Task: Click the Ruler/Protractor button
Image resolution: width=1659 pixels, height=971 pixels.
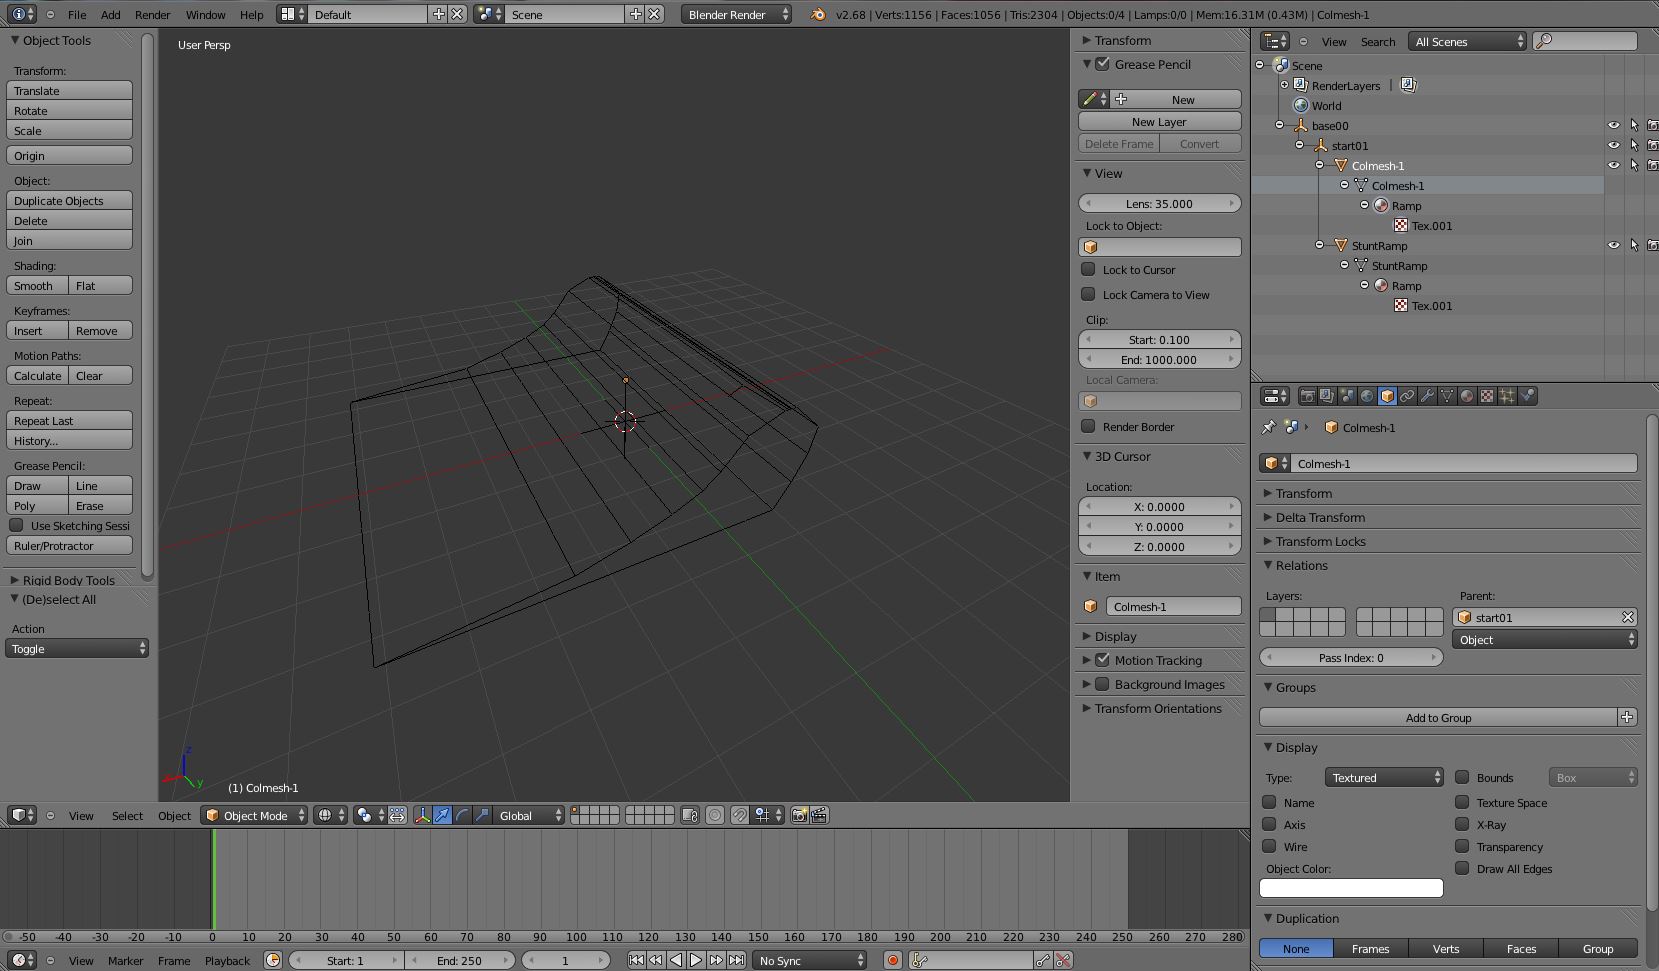Action: pyautogui.click(x=69, y=545)
